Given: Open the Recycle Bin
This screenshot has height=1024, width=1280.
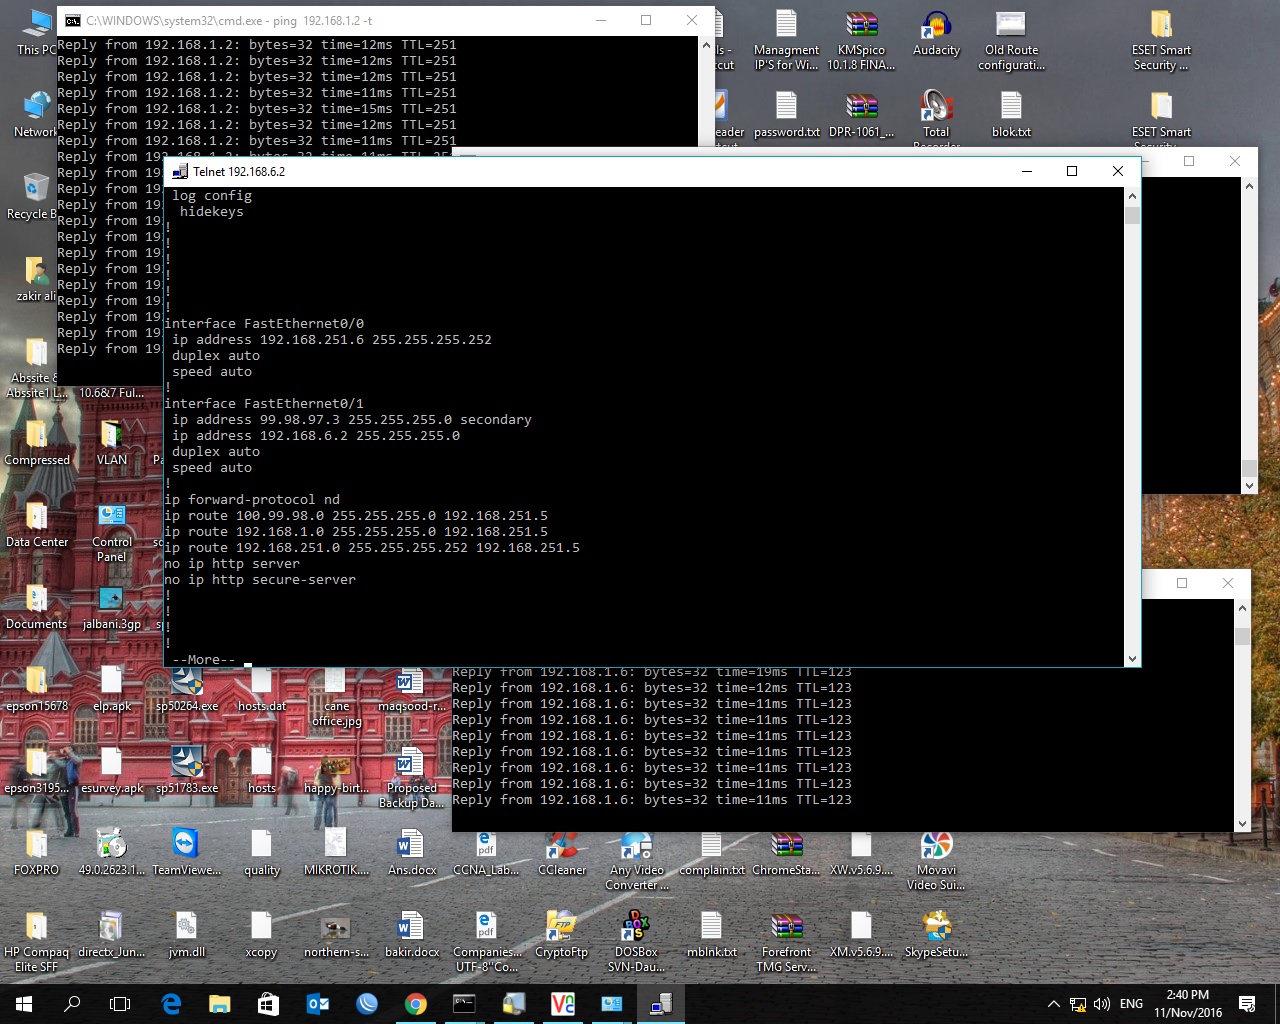Looking at the screenshot, I should pos(35,185).
